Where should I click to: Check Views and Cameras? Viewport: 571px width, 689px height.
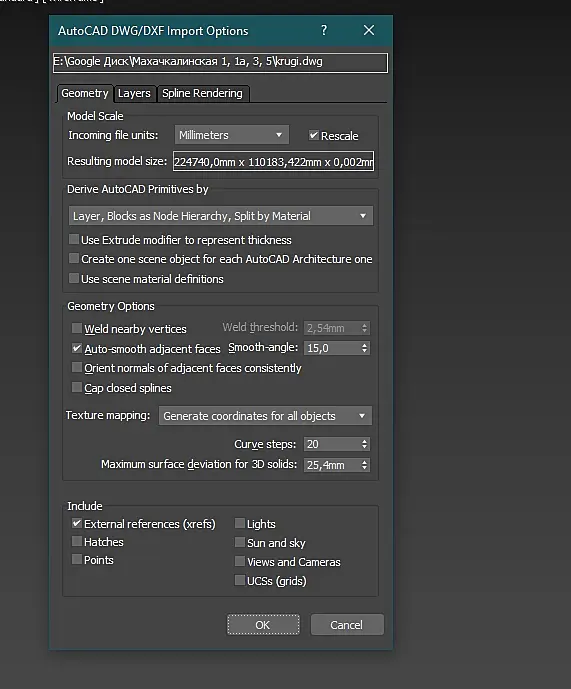click(240, 561)
